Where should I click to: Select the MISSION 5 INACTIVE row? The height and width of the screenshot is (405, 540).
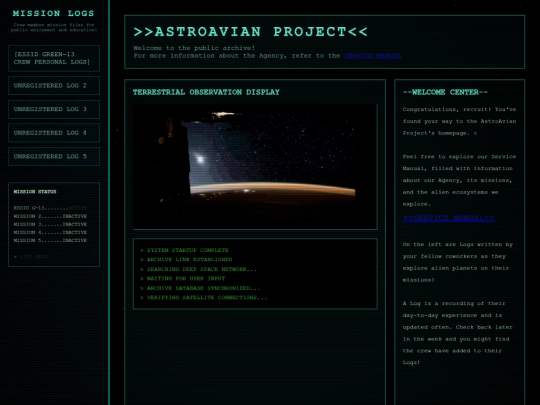point(50,240)
